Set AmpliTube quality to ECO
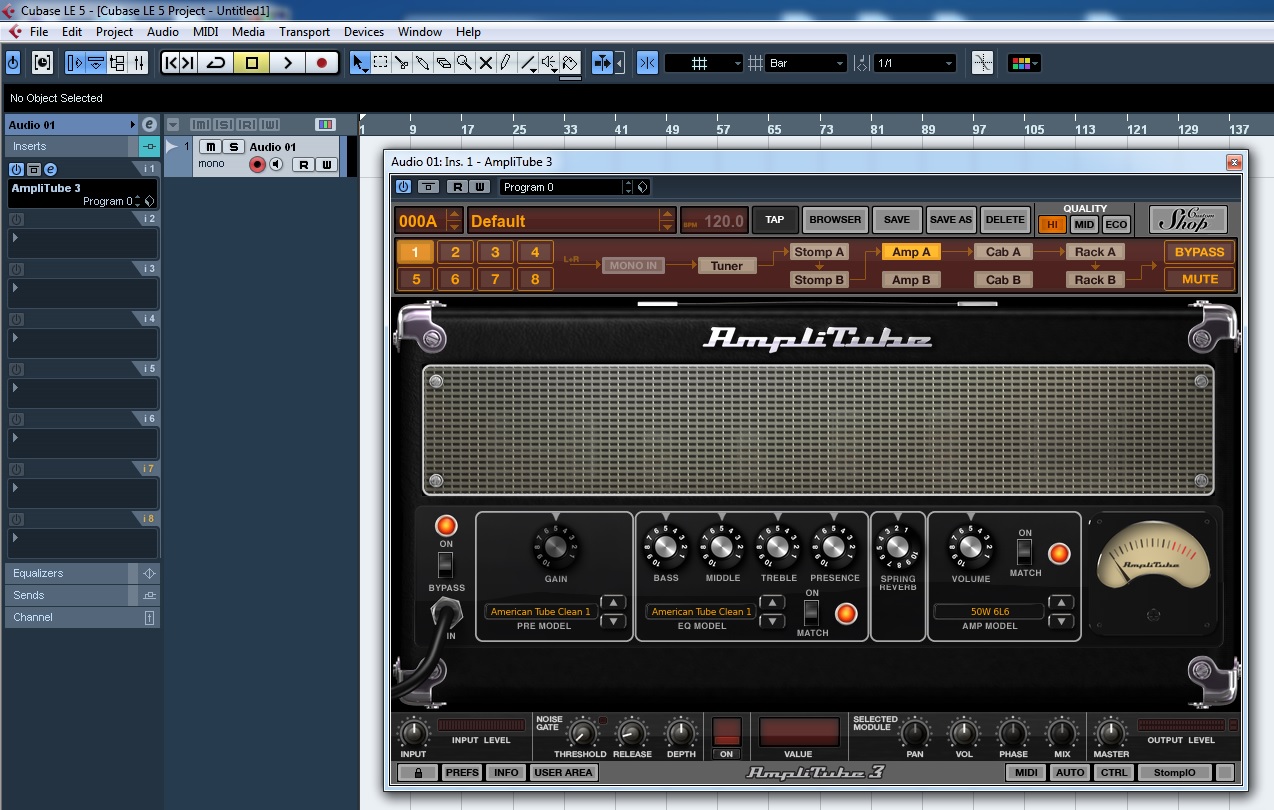 click(1116, 225)
